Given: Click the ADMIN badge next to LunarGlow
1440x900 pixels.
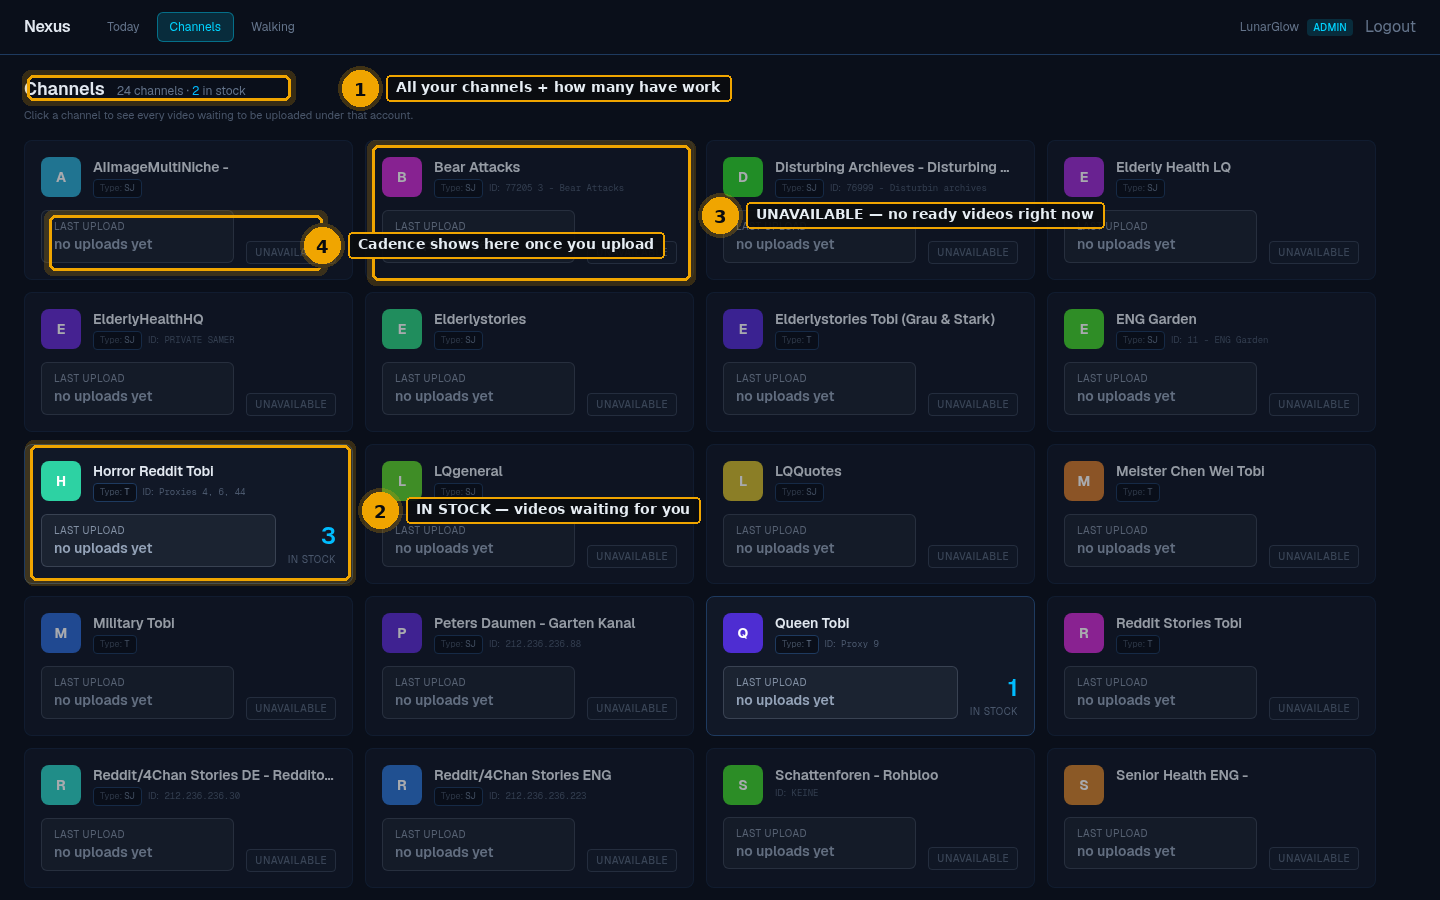Looking at the screenshot, I should (x=1330, y=27).
